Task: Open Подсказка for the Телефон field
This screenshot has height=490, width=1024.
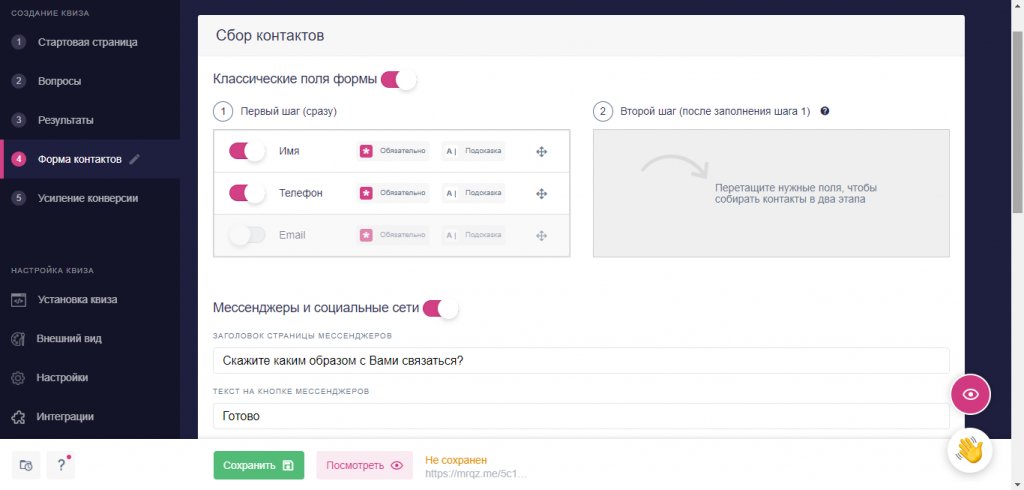Action: pos(473,193)
